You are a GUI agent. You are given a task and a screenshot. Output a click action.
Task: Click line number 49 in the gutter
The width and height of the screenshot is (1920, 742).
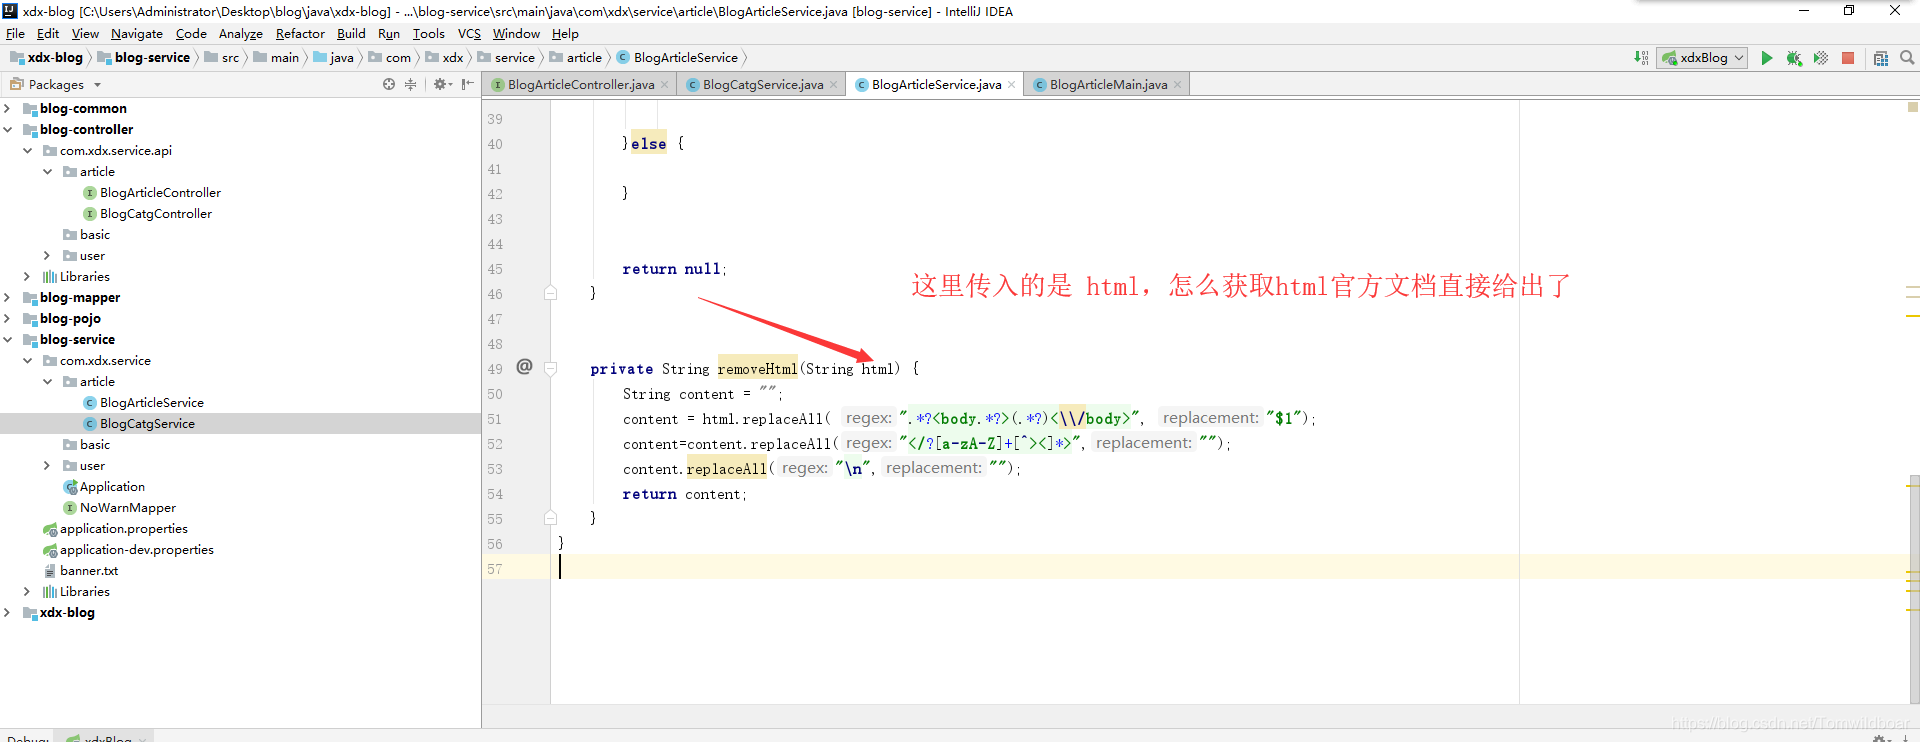495,369
